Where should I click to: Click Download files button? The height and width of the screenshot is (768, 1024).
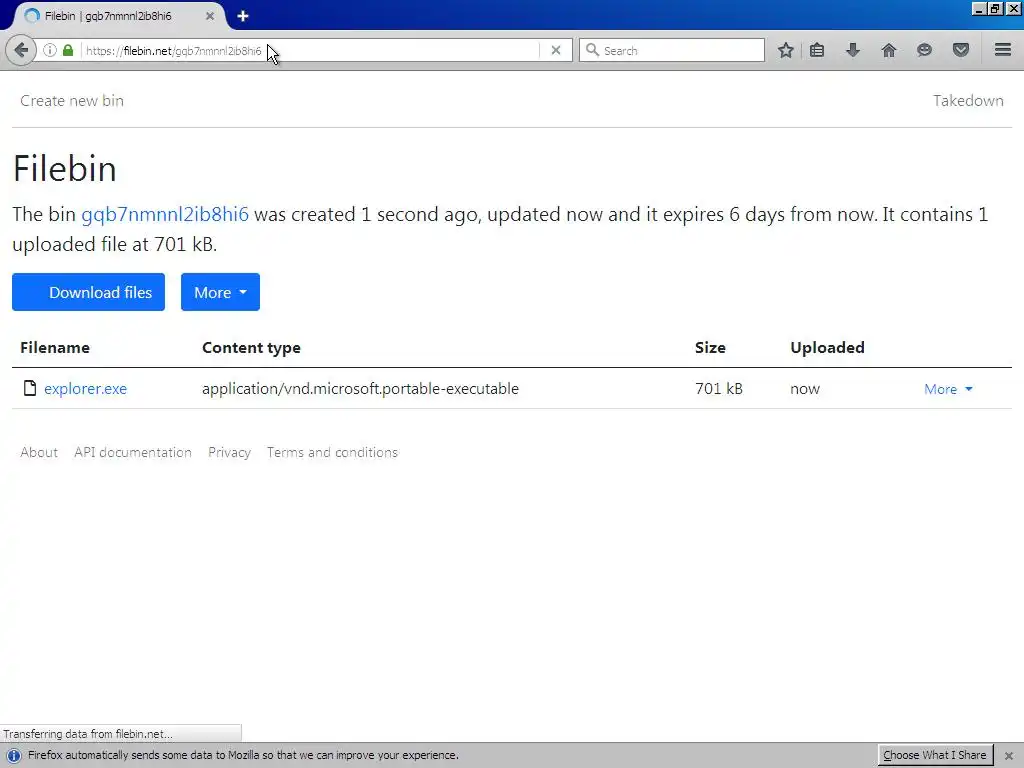click(x=88, y=292)
